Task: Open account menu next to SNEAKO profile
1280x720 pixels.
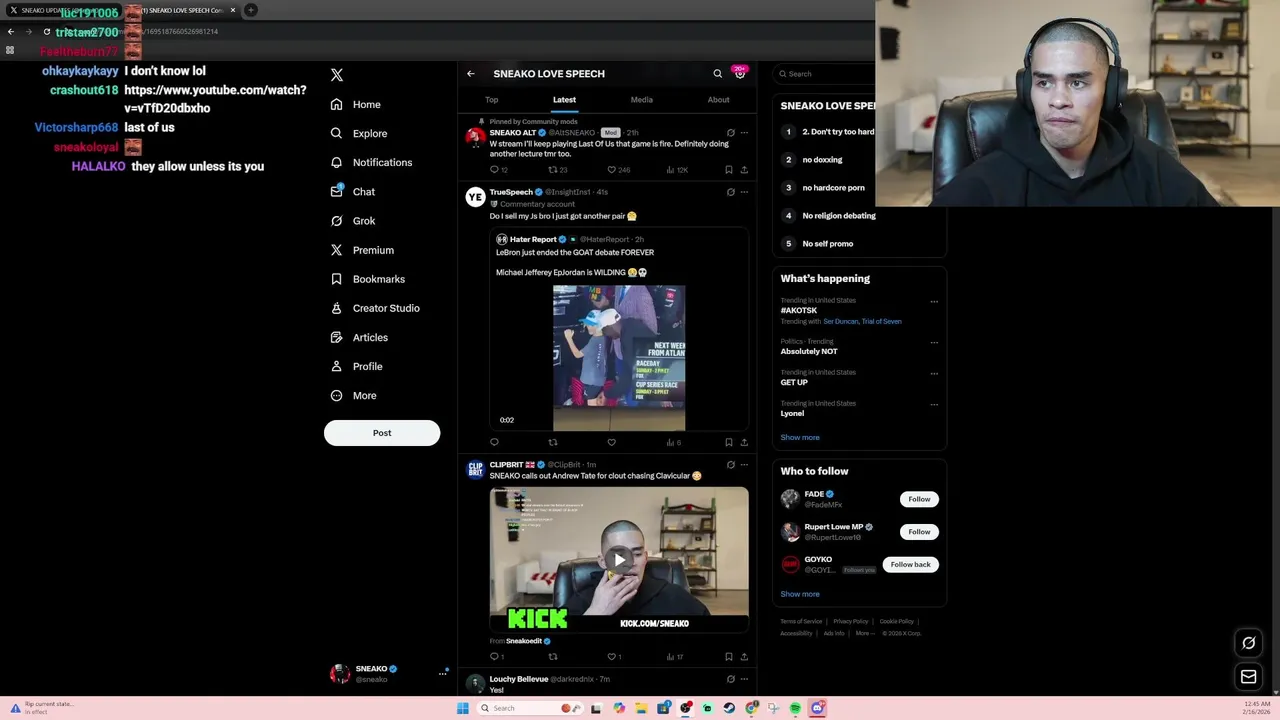Action: (x=442, y=674)
